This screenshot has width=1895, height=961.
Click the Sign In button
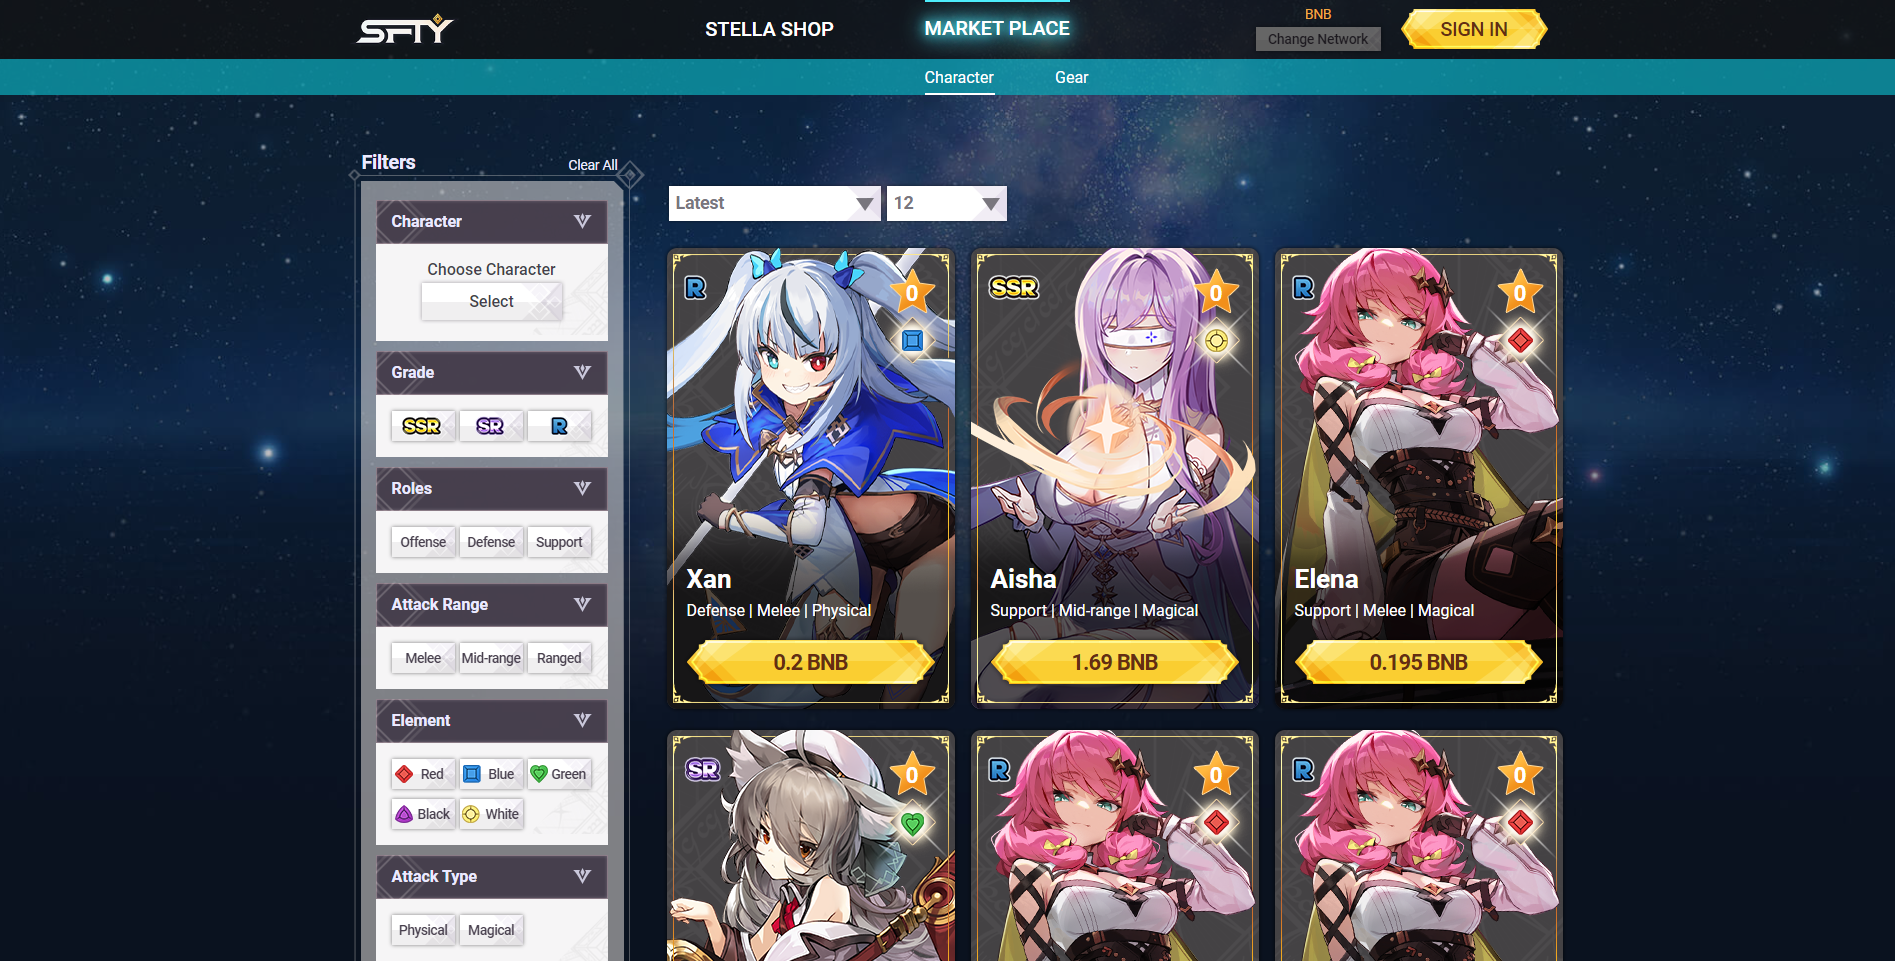coord(1474,29)
